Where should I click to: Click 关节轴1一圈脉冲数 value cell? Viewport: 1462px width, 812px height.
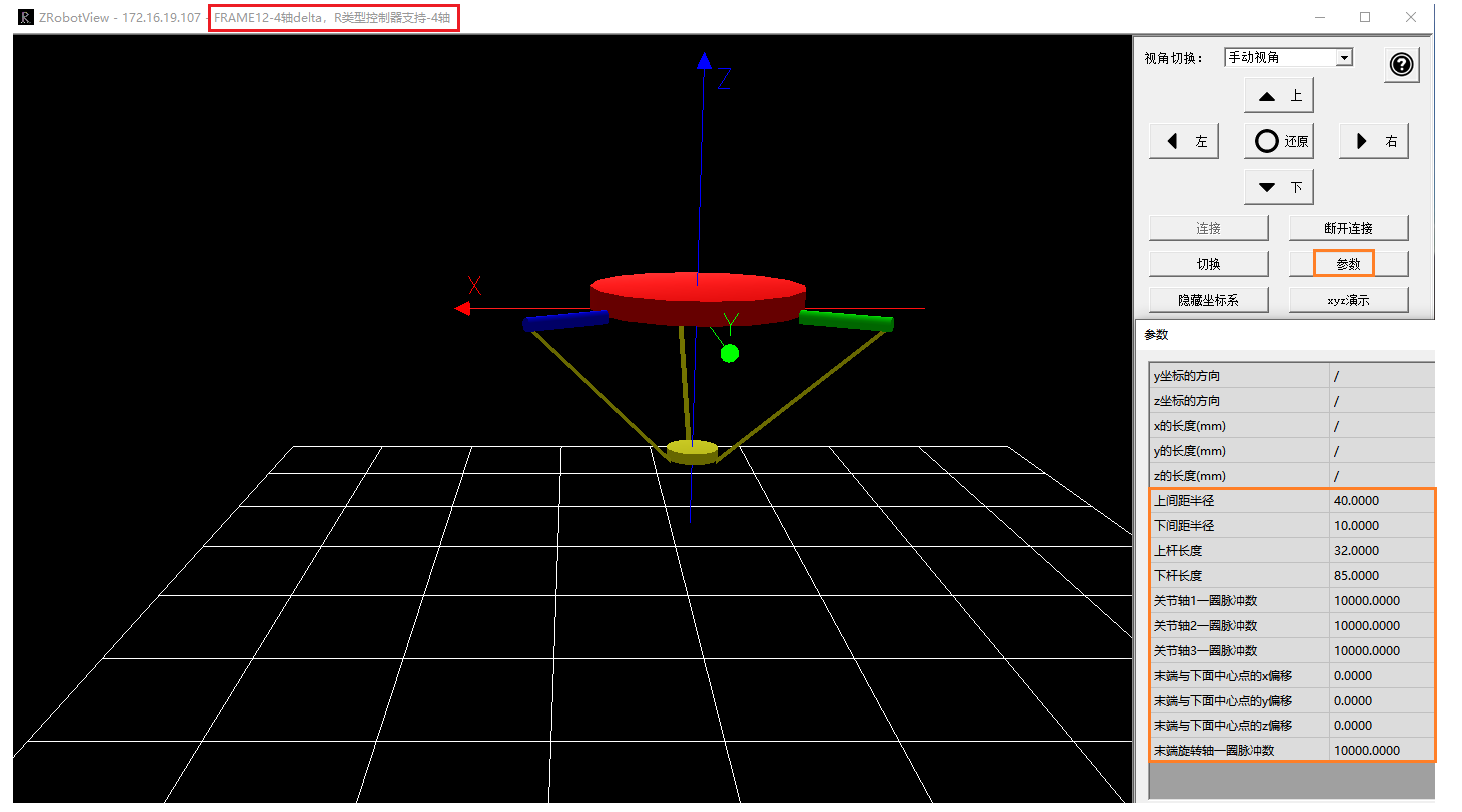point(1382,600)
